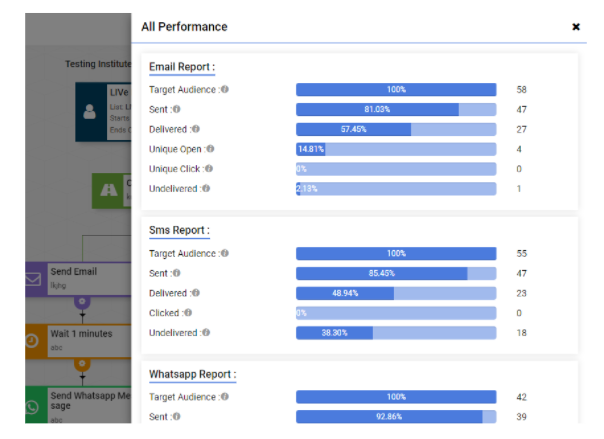Click the Sms Delivered 48.94% progress bar
Screen dimensions: 604x439
[396, 293]
